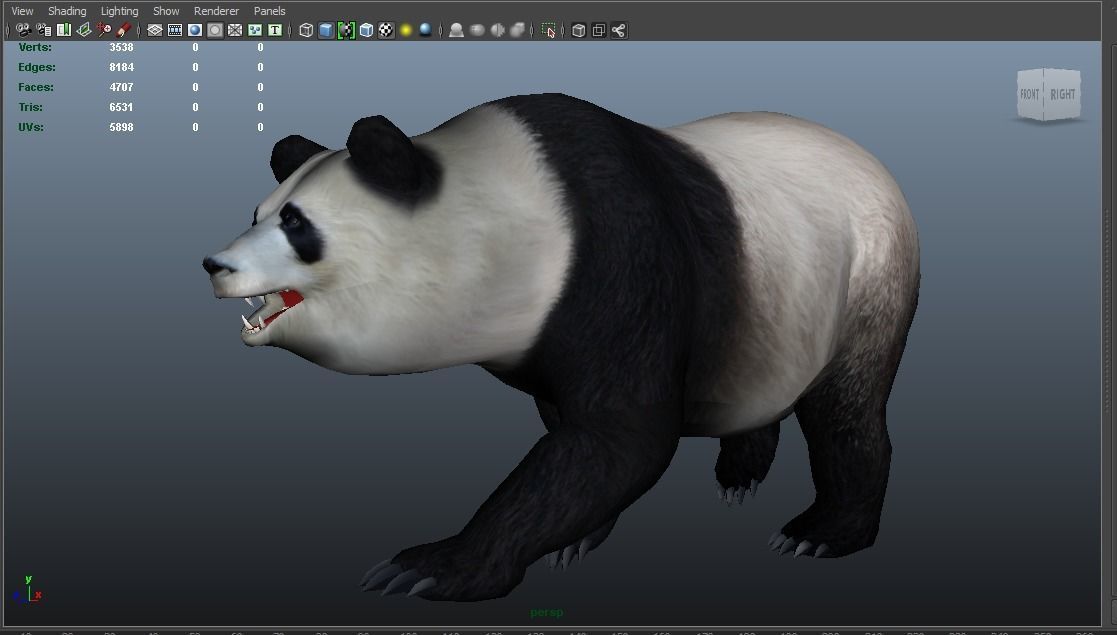This screenshot has height=635, width=1117.
Task: Open the Show menu
Action: tap(166, 11)
